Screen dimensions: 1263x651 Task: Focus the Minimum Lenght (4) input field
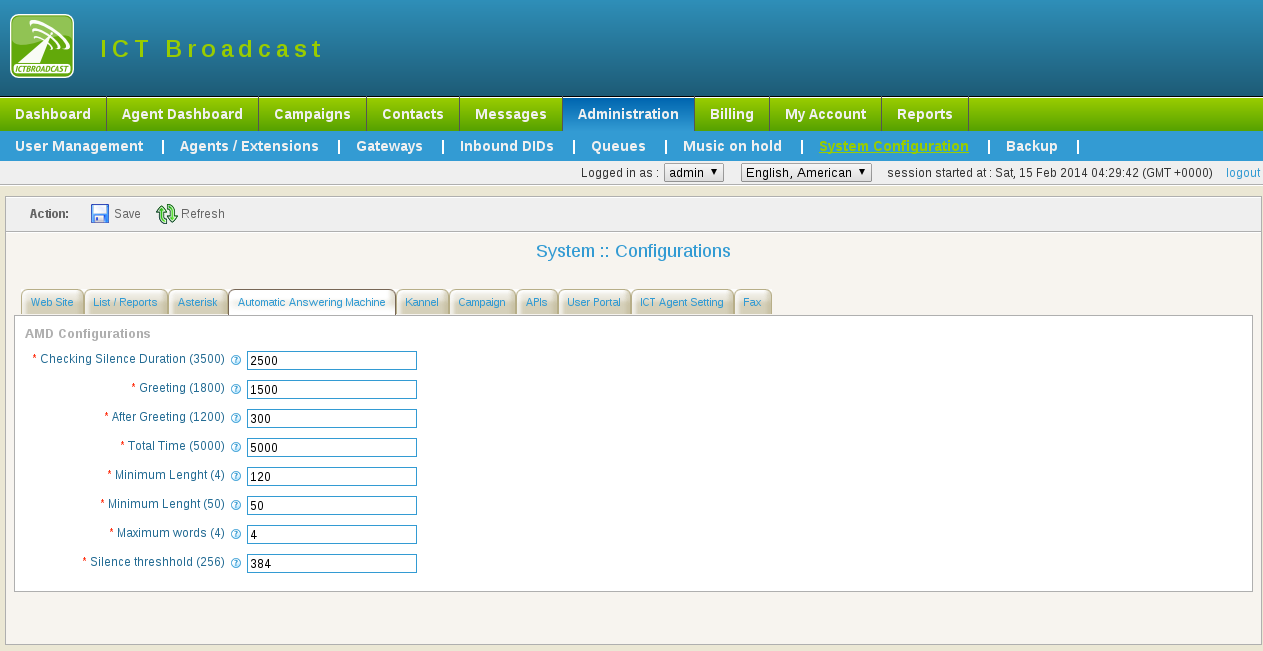pos(332,477)
